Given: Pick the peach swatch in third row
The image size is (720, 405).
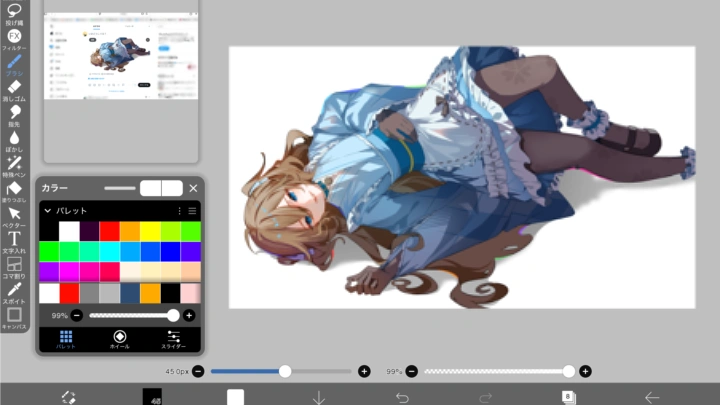Looking at the screenshot, I should (191, 272).
